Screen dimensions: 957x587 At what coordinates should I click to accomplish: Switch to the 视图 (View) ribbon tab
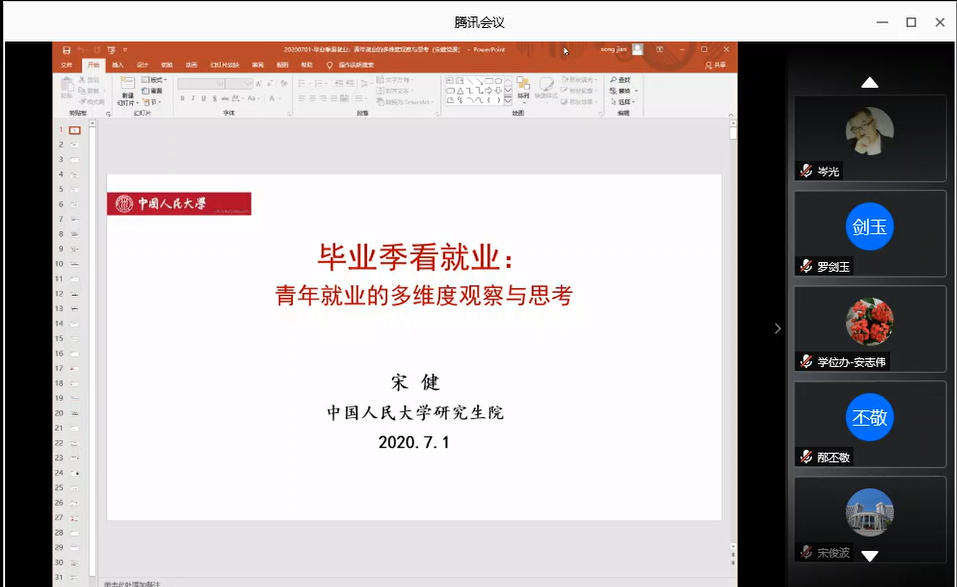click(x=282, y=65)
